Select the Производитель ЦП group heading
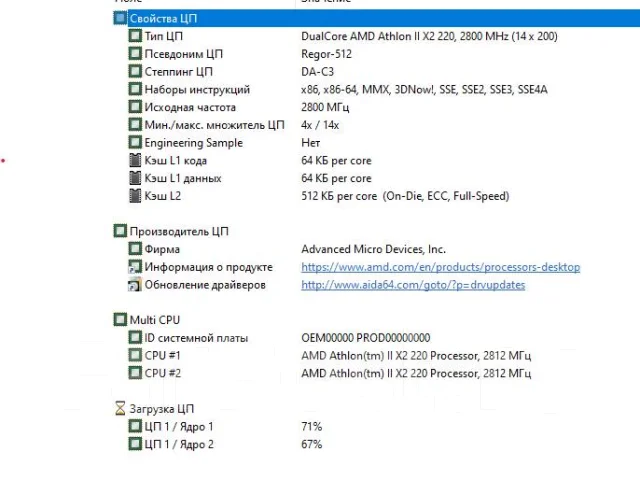640x494 pixels. click(x=179, y=231)
